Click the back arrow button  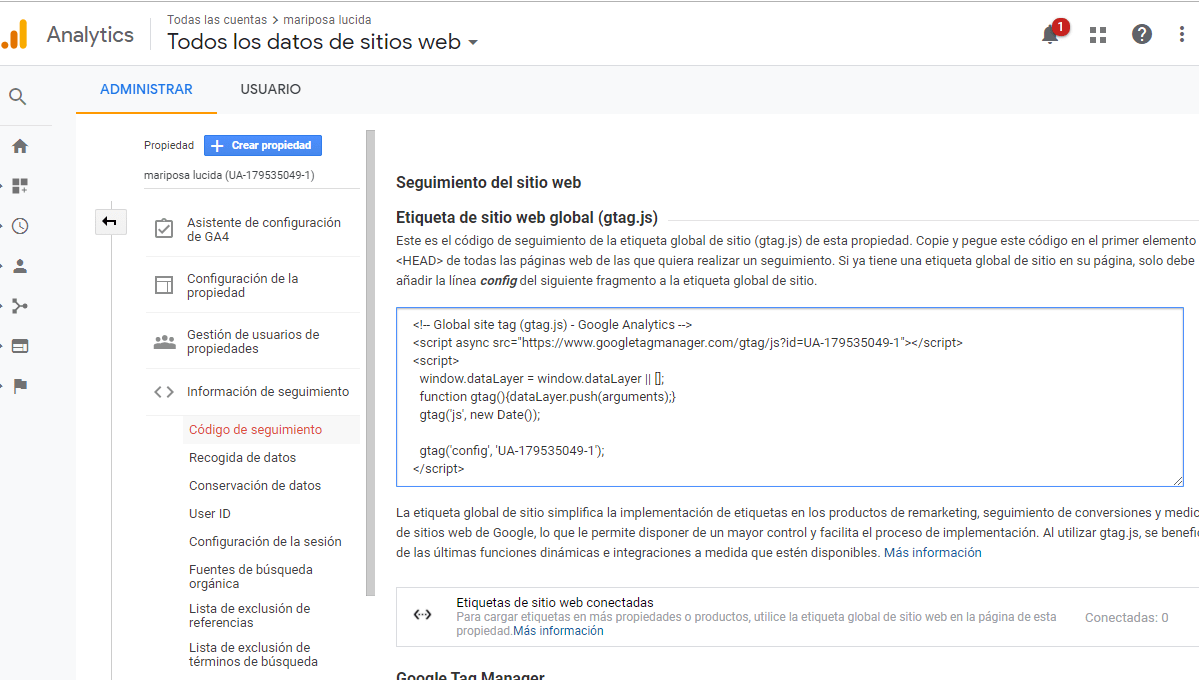coord(110,222)
